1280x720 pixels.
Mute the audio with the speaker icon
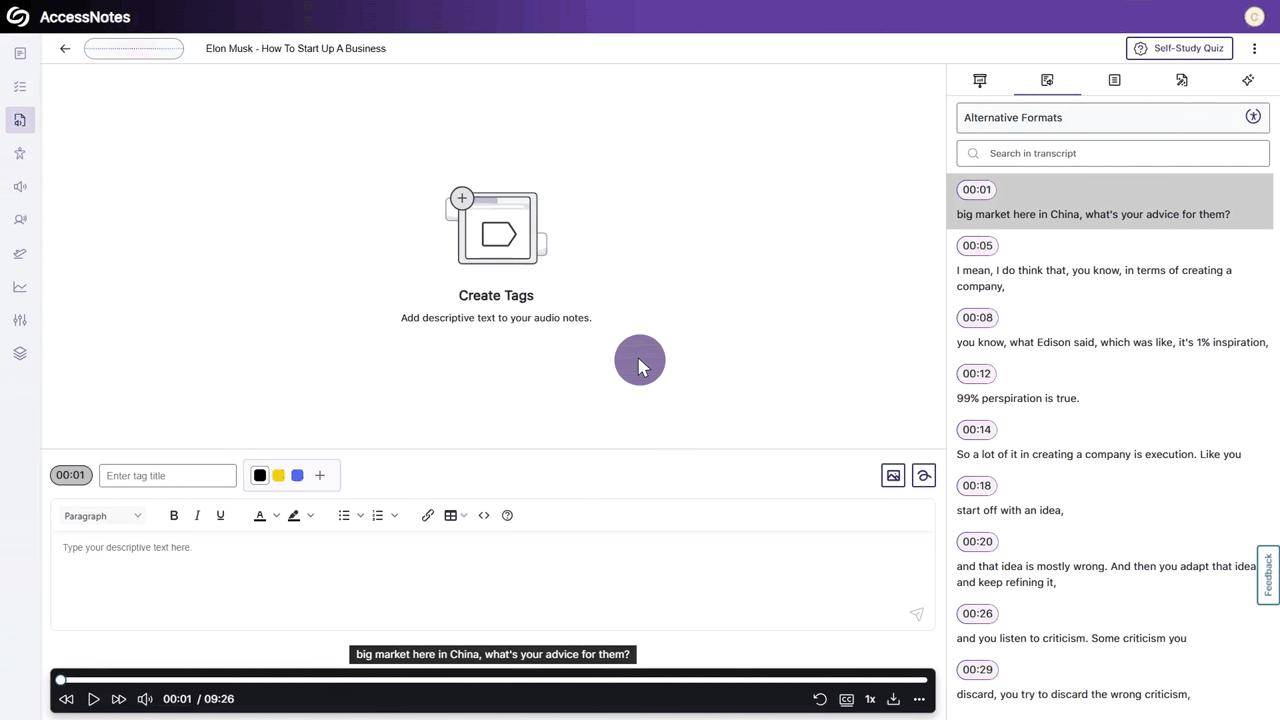[145, 699]
